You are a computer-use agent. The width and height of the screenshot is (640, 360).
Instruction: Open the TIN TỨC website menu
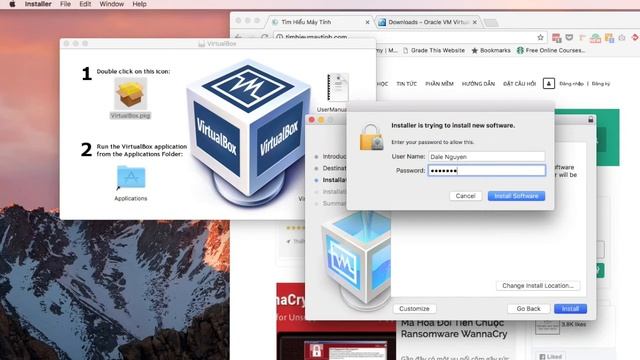407,84
